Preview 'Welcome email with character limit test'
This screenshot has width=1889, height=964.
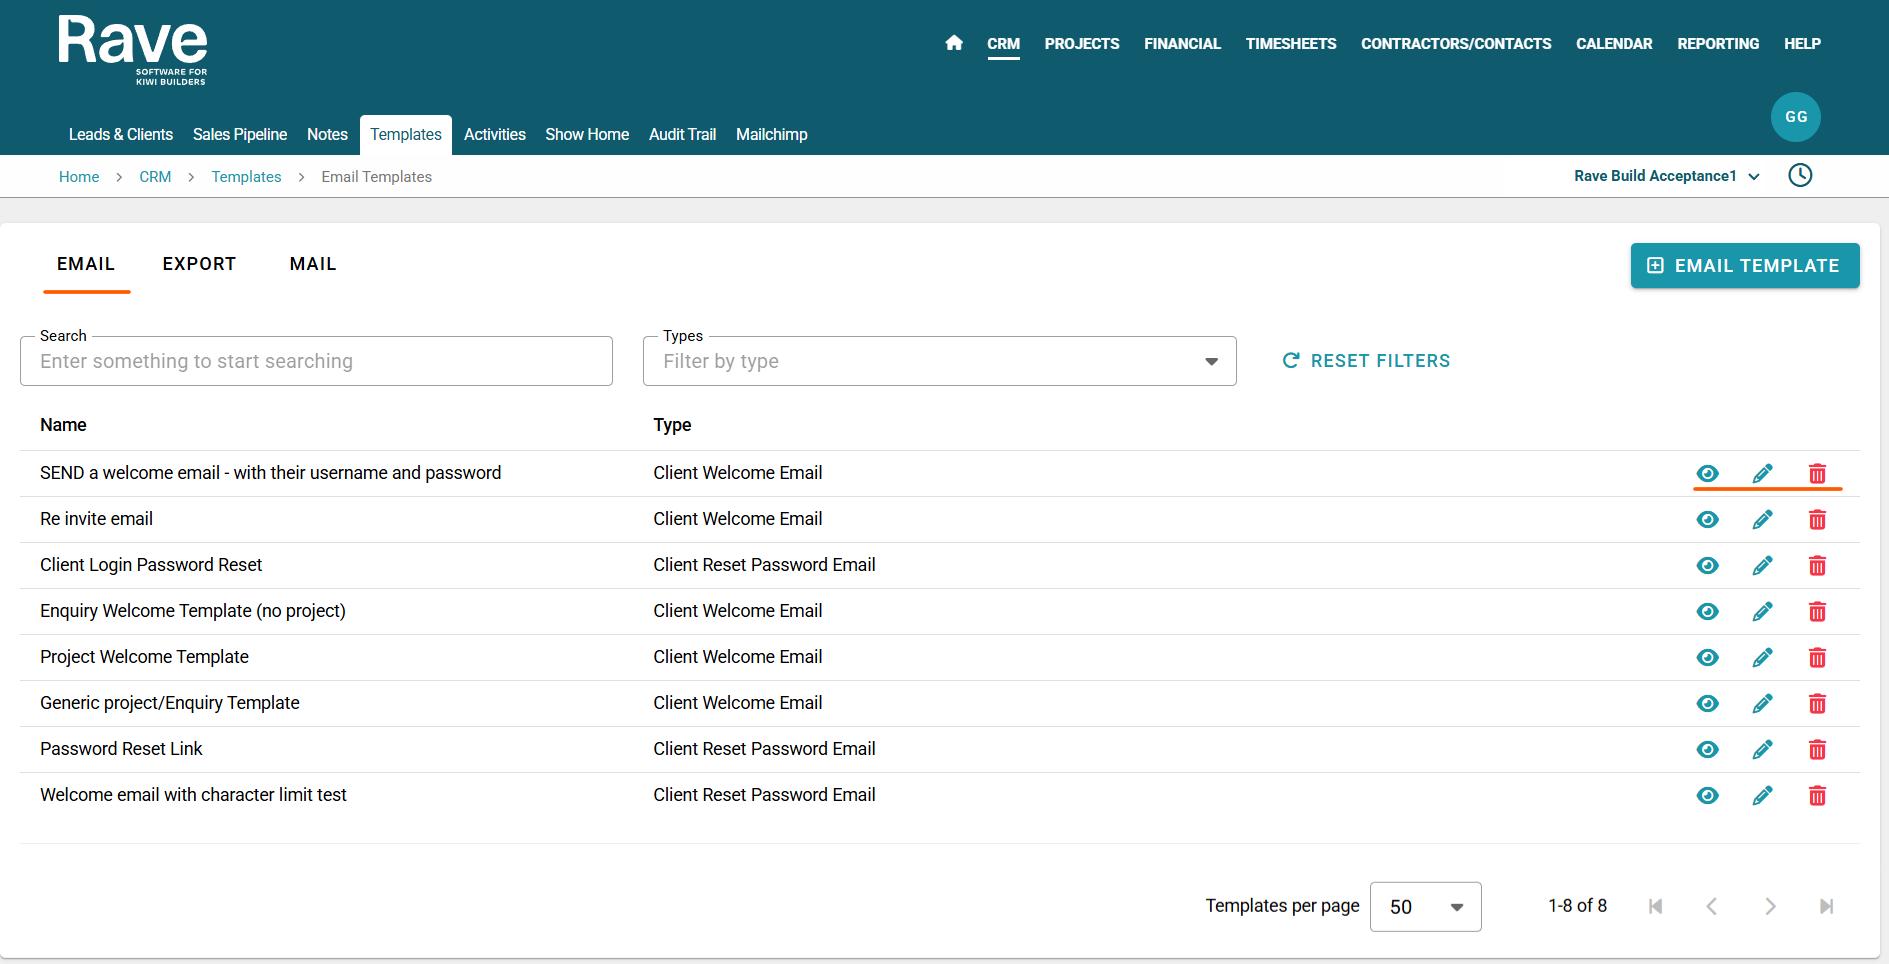click(1708, 795)
